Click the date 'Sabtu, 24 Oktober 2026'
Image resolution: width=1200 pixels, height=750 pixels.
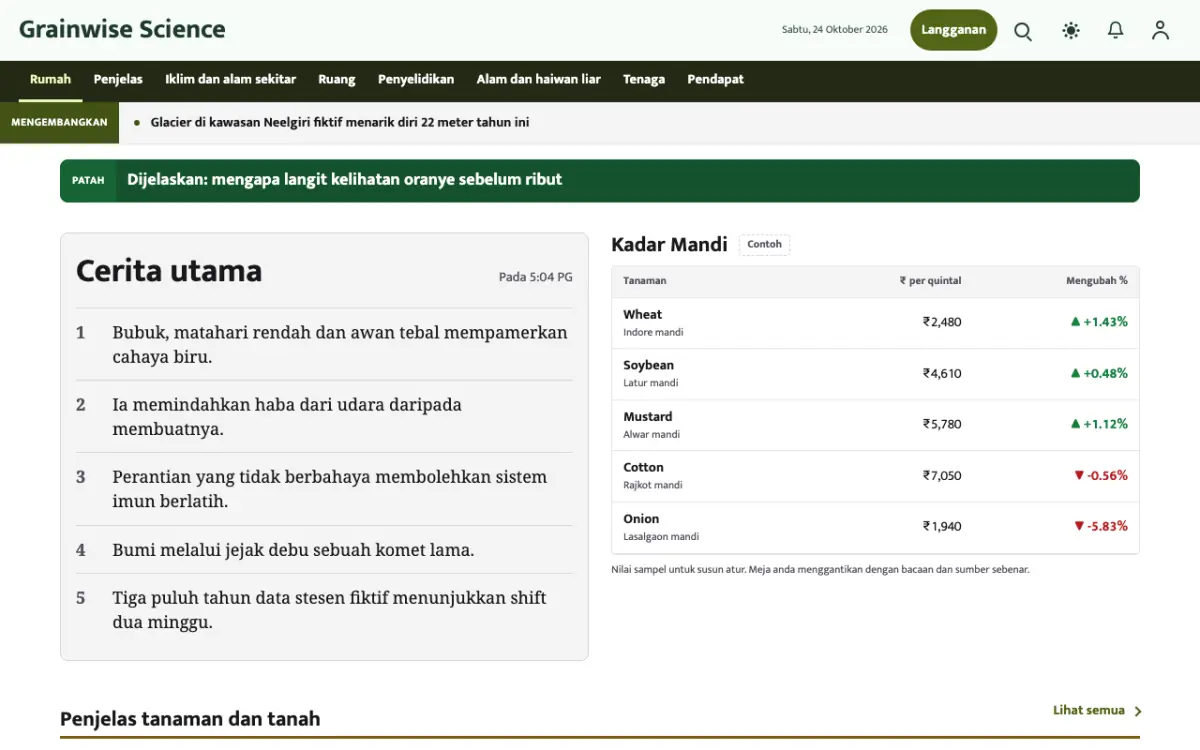click(835, 30)
